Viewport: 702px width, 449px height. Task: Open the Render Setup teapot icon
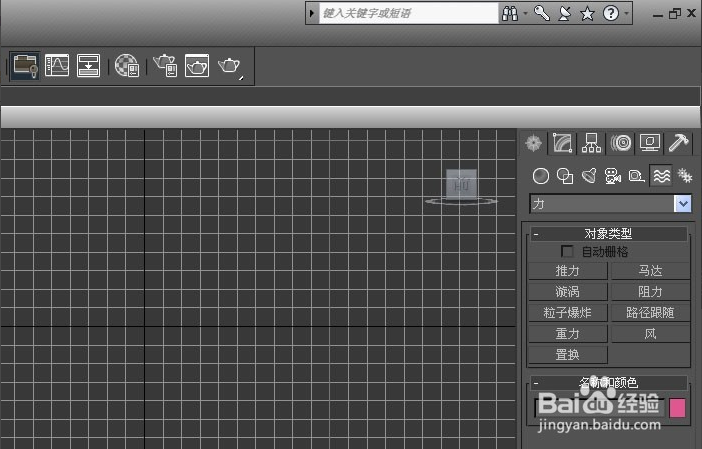pyautogui.click(x=165, y=65)
